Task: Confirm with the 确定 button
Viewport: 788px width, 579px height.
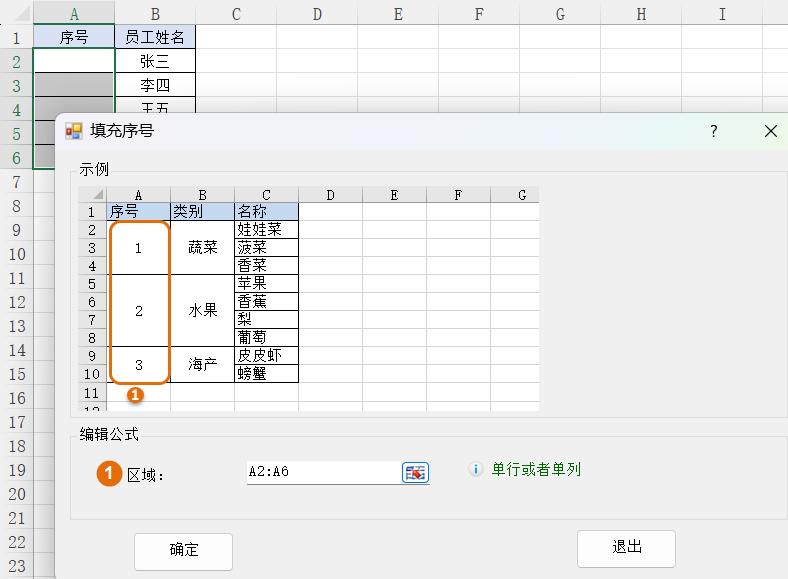Action: pos(183,551)
